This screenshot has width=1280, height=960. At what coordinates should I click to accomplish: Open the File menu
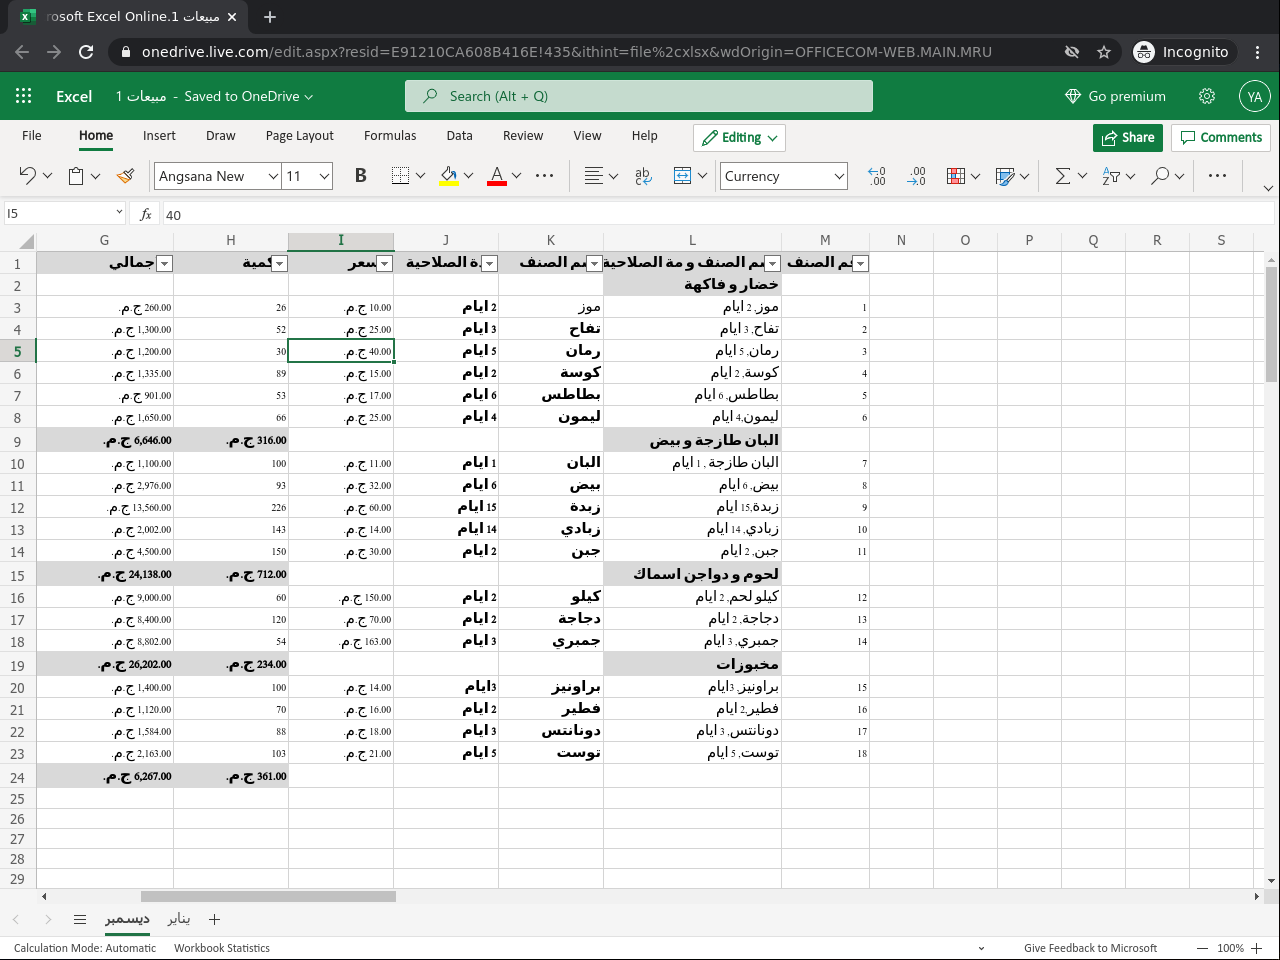(32, 136)
